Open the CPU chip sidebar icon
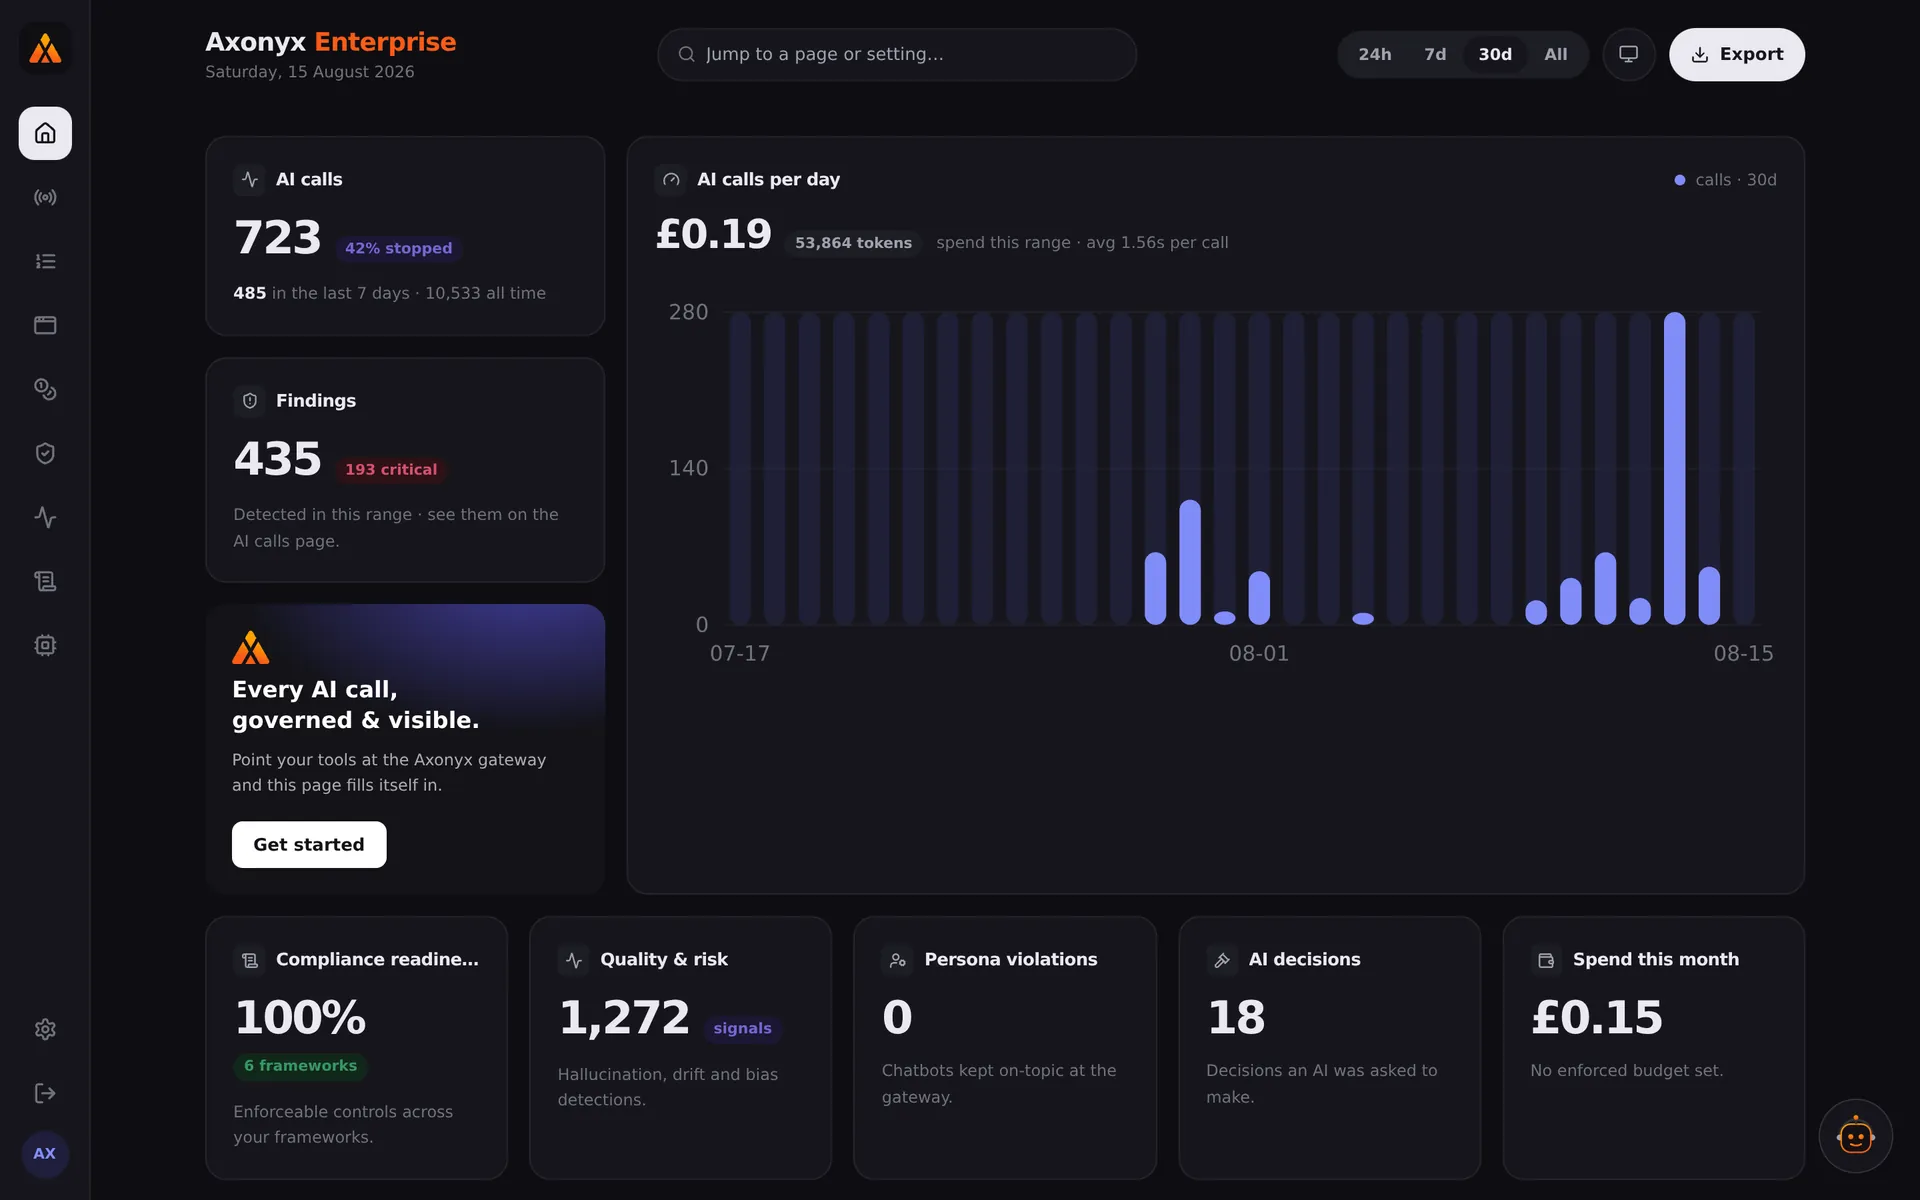This screenshot has height=1200, width=1920. pos(45,645)
